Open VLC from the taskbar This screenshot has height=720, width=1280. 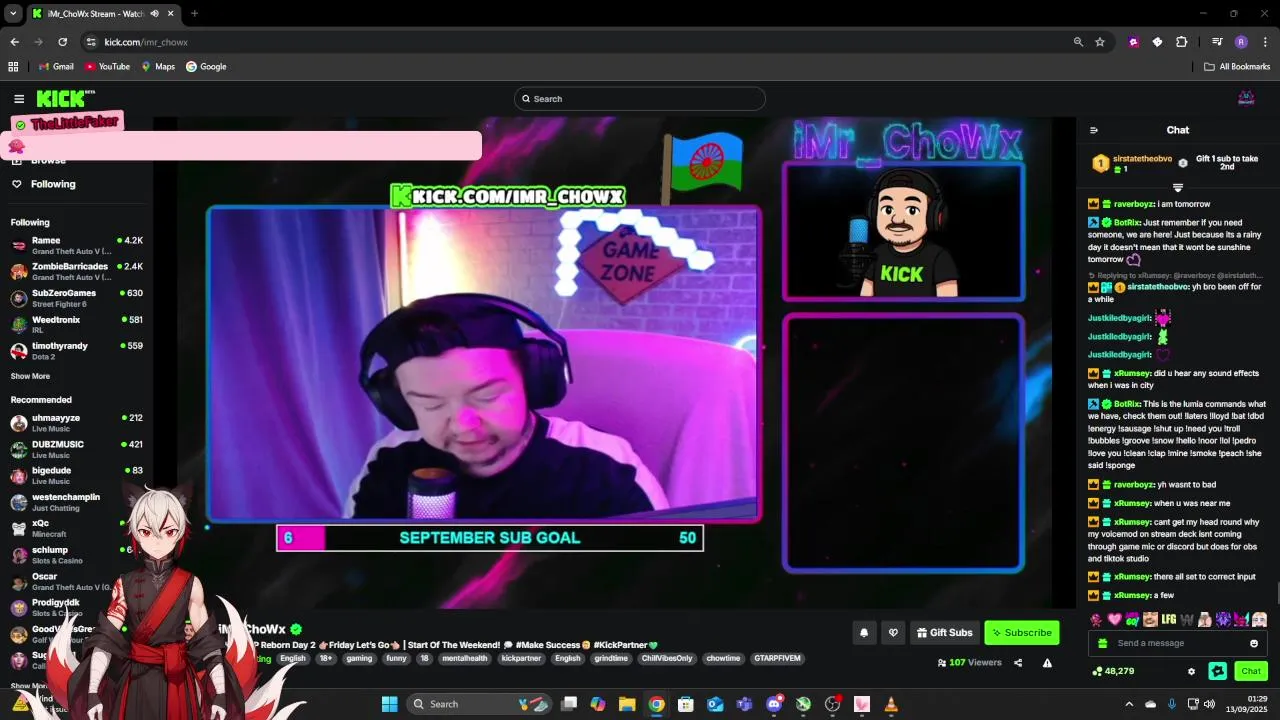point(890,704)
